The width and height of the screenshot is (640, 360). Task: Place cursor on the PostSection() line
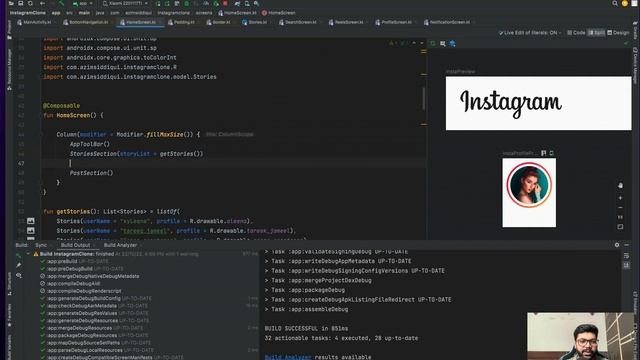(91, 173)
